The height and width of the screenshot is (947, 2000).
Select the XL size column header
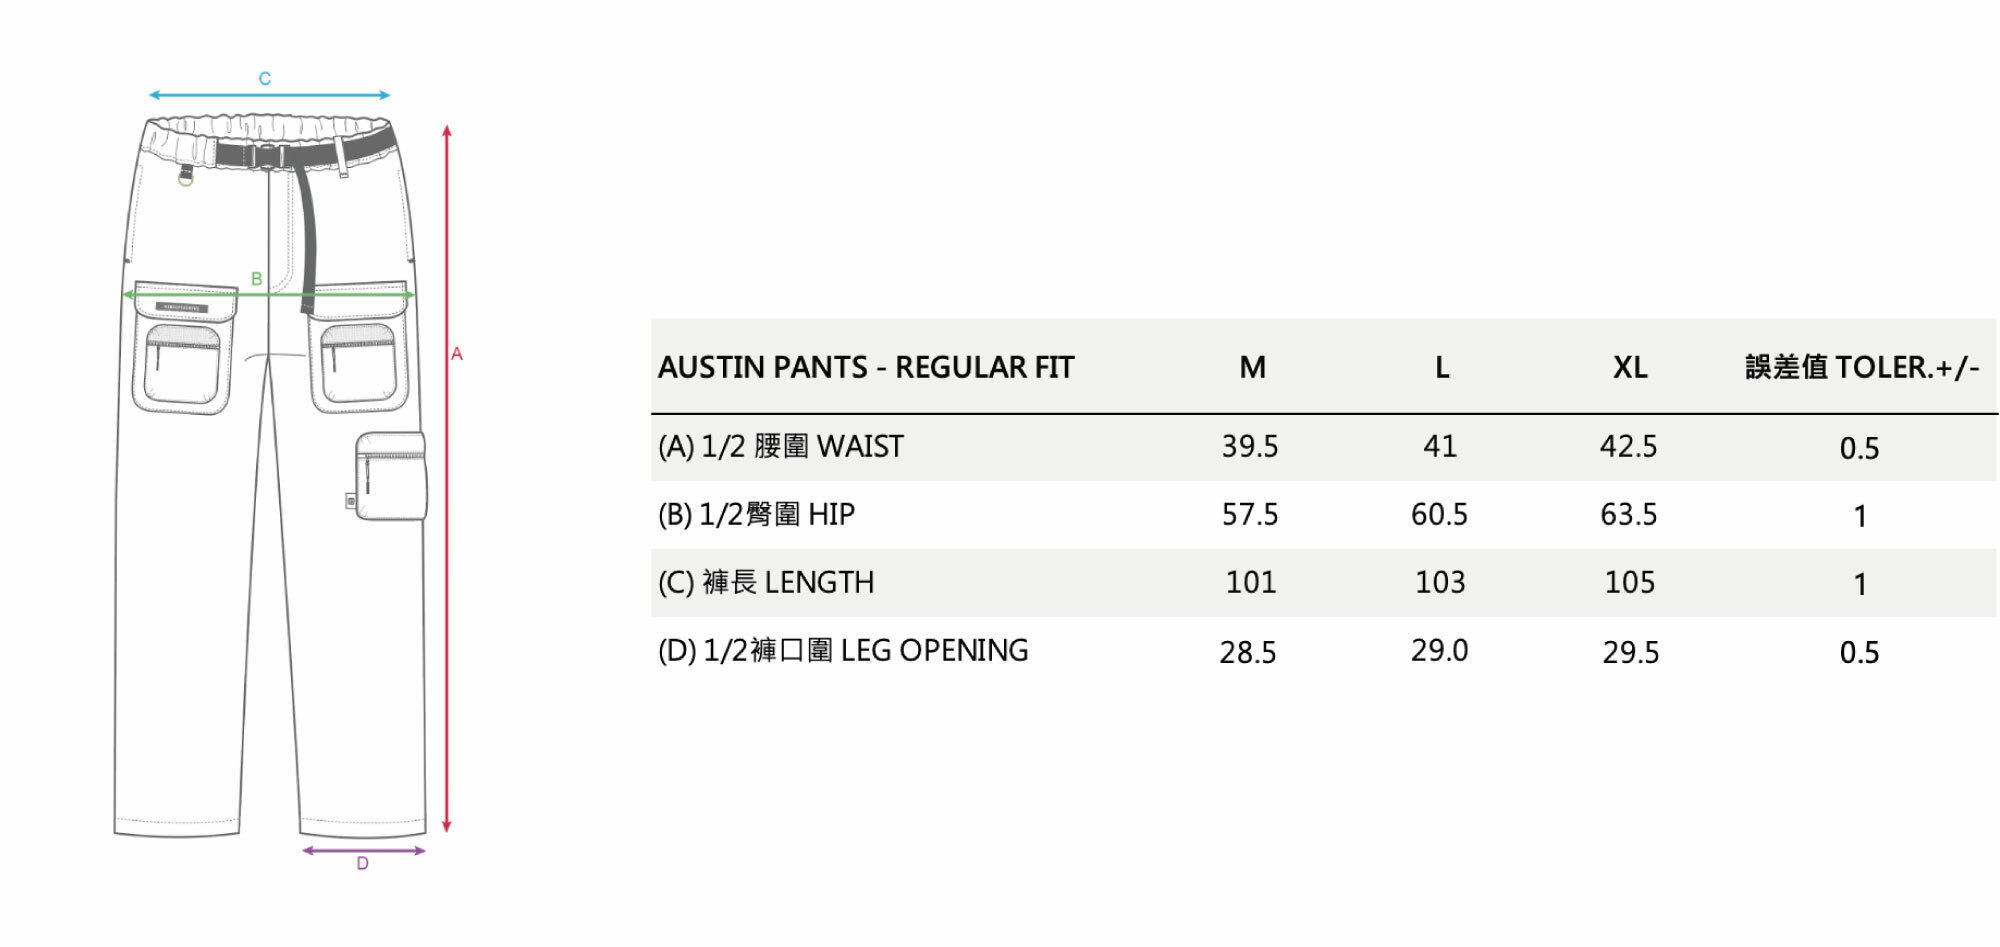coord(1630,368)
